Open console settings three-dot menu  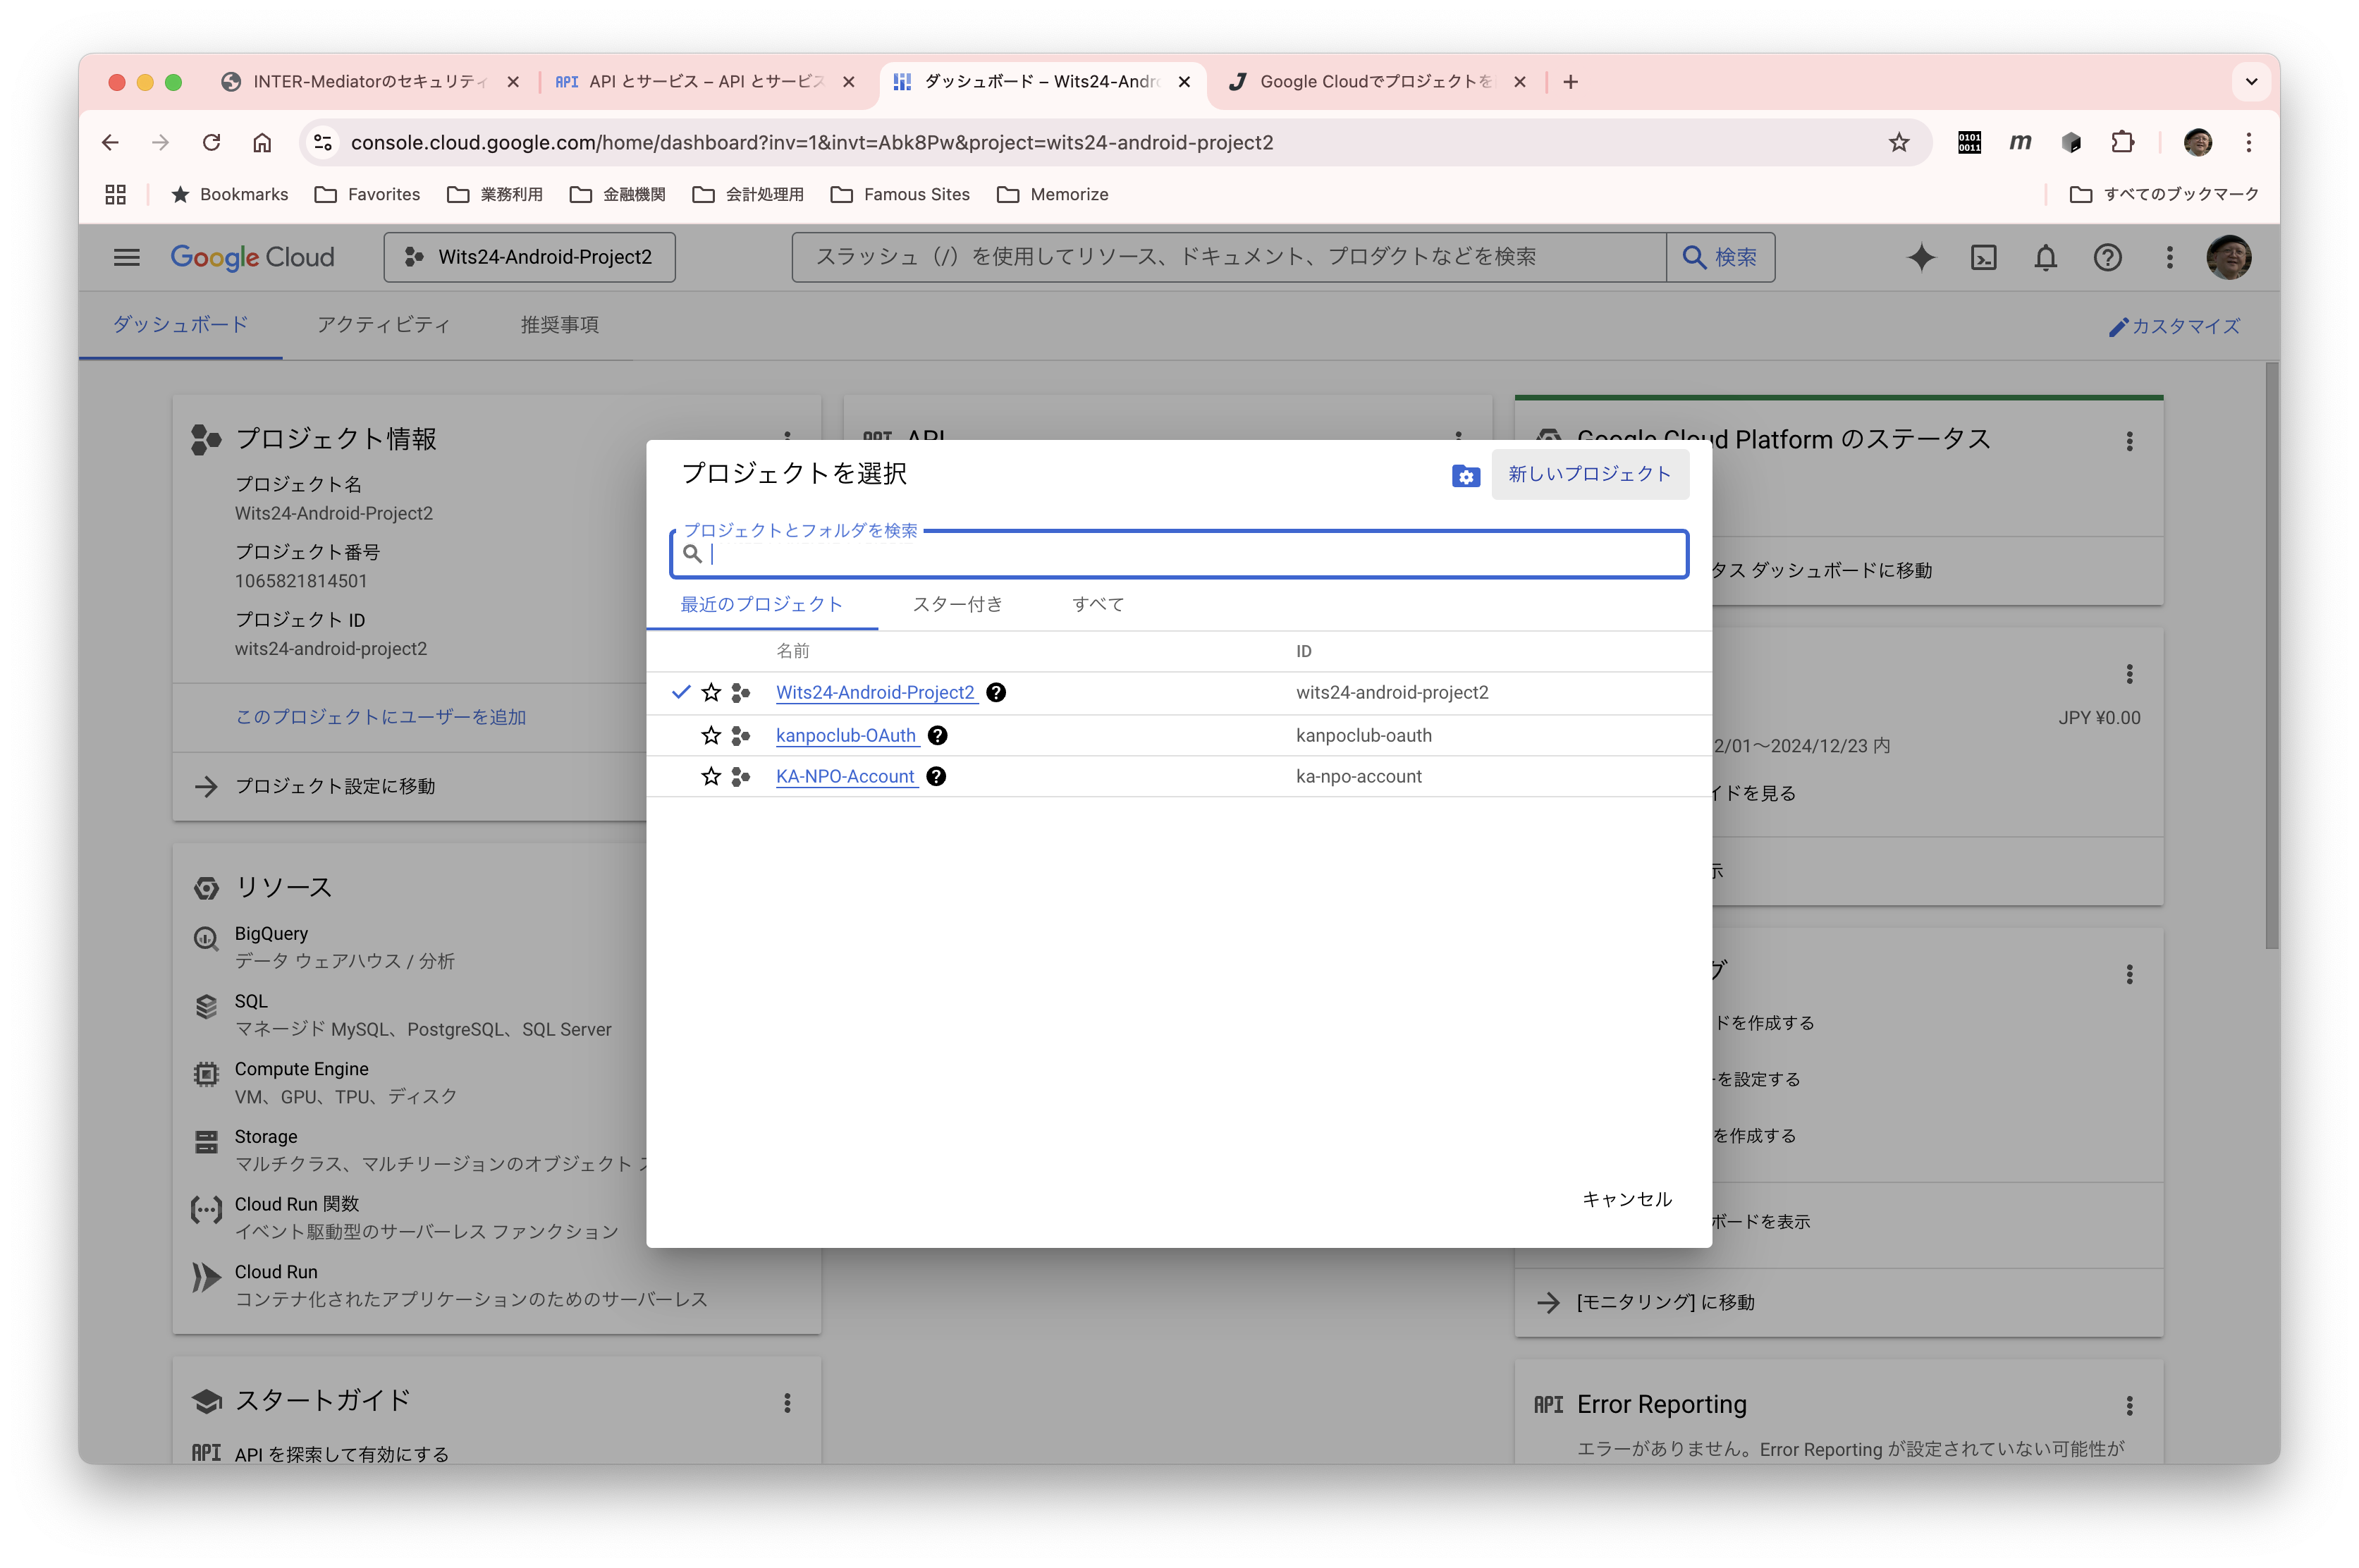tap(2169, 257)
